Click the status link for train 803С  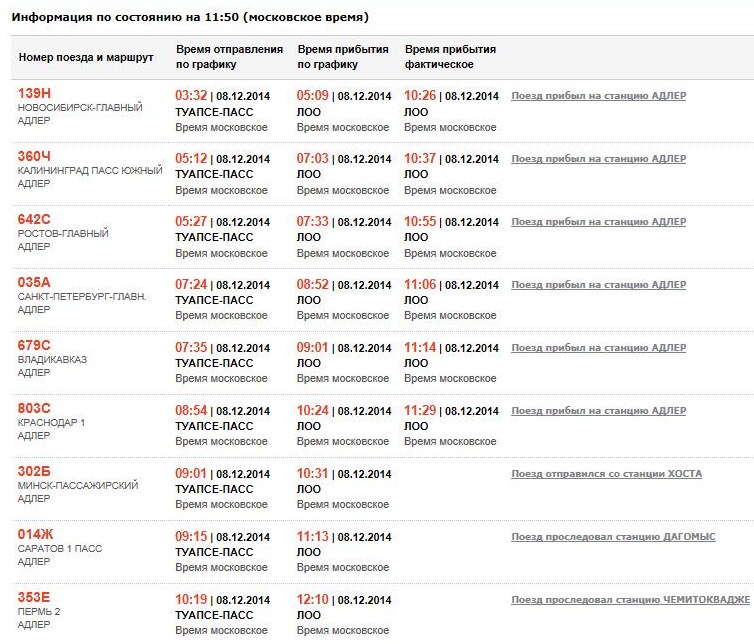click(x=598, y=411)
